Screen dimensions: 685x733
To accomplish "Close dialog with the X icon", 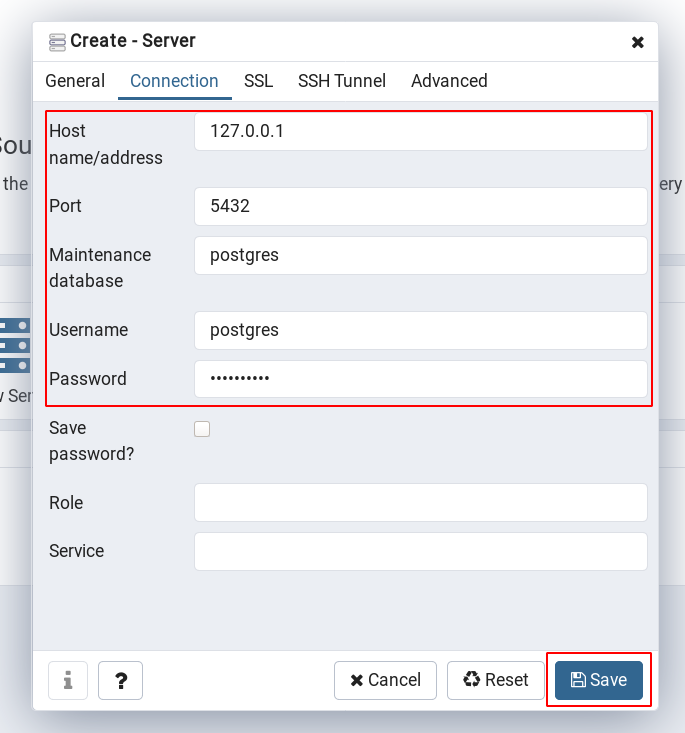I will (x=637, y=42).
